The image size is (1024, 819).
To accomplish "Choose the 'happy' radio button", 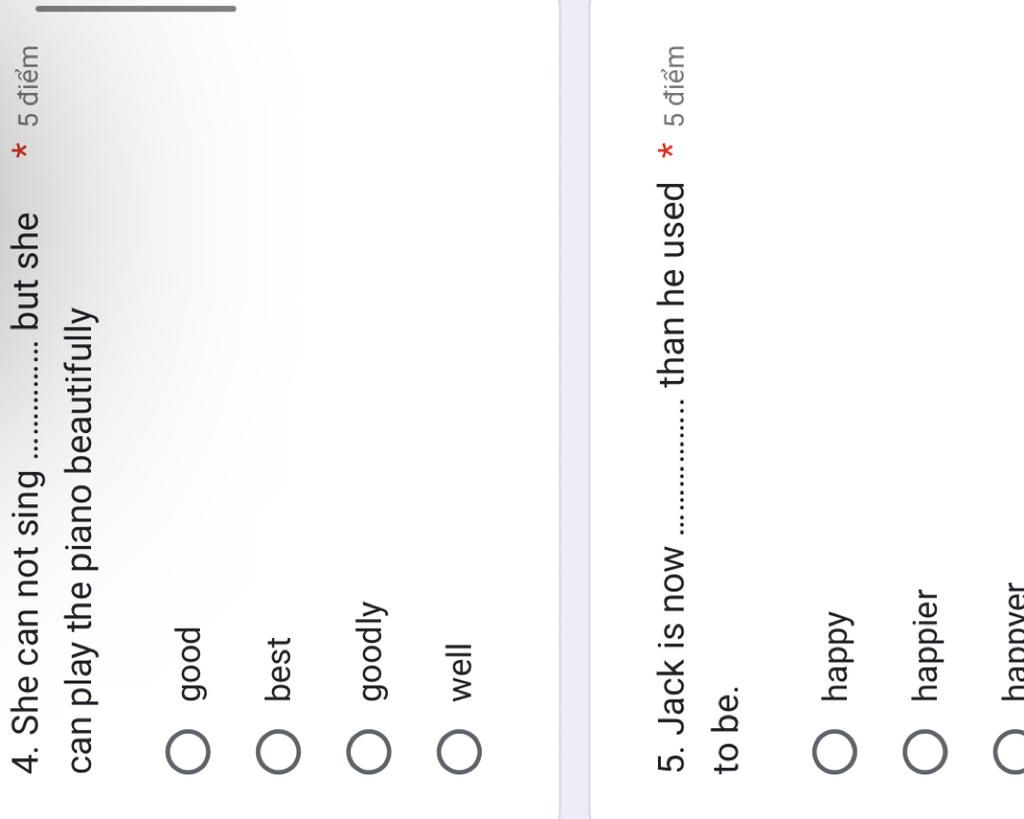I will [835, 752].
